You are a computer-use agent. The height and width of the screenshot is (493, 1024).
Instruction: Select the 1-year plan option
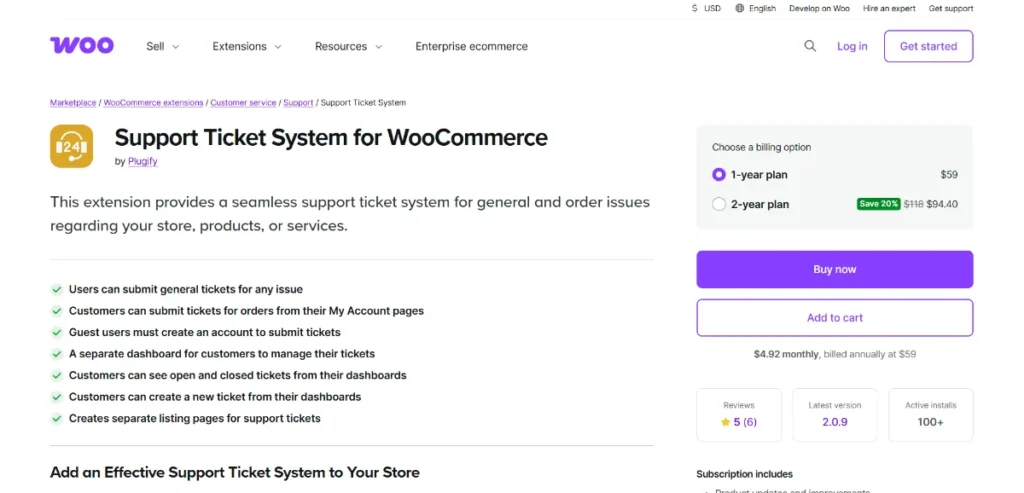pyautogui.click(x=719, y=174)
